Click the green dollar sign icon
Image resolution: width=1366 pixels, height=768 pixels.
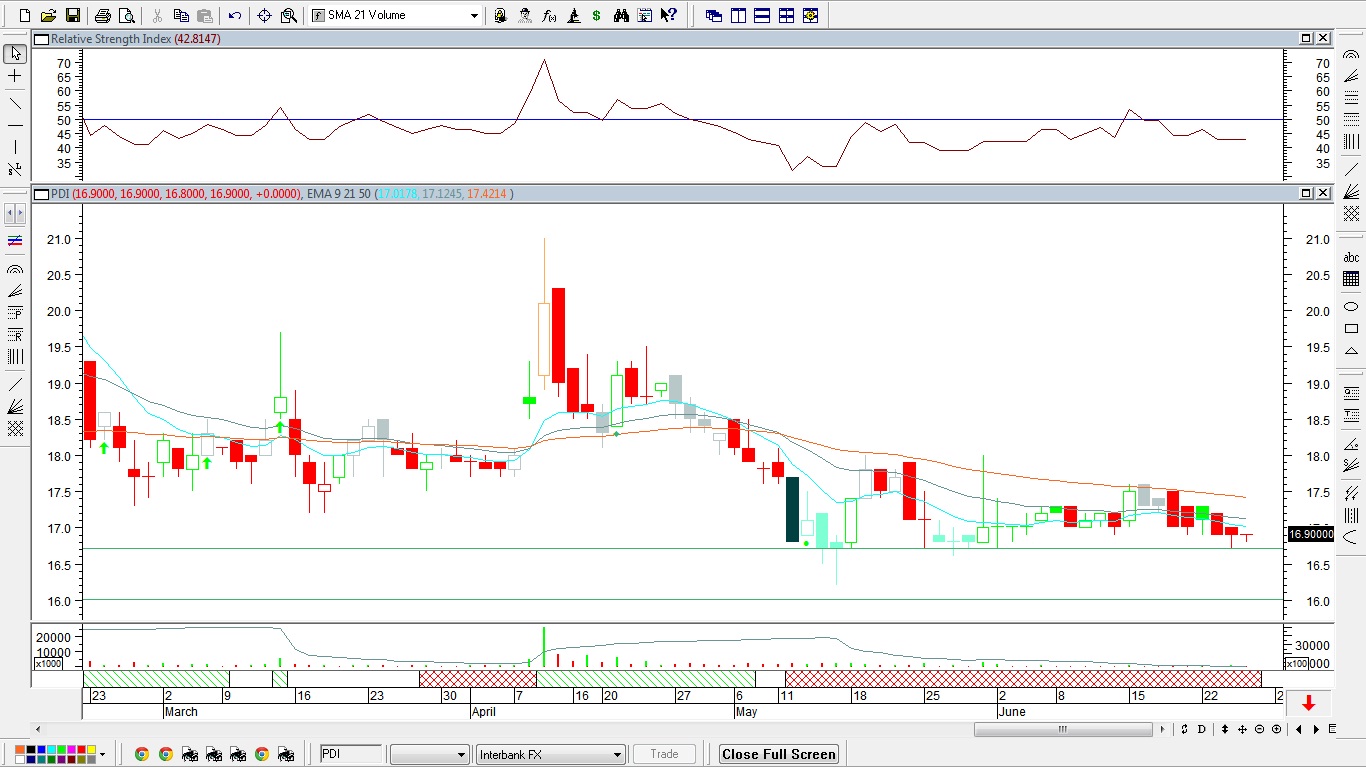click(x=597, y=16)
